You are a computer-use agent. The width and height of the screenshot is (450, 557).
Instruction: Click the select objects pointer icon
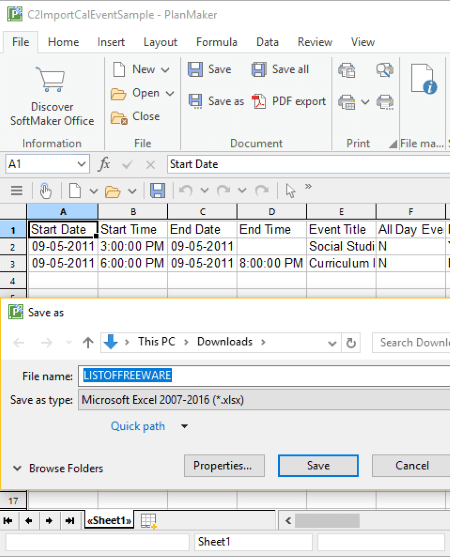tap(290, 191)
